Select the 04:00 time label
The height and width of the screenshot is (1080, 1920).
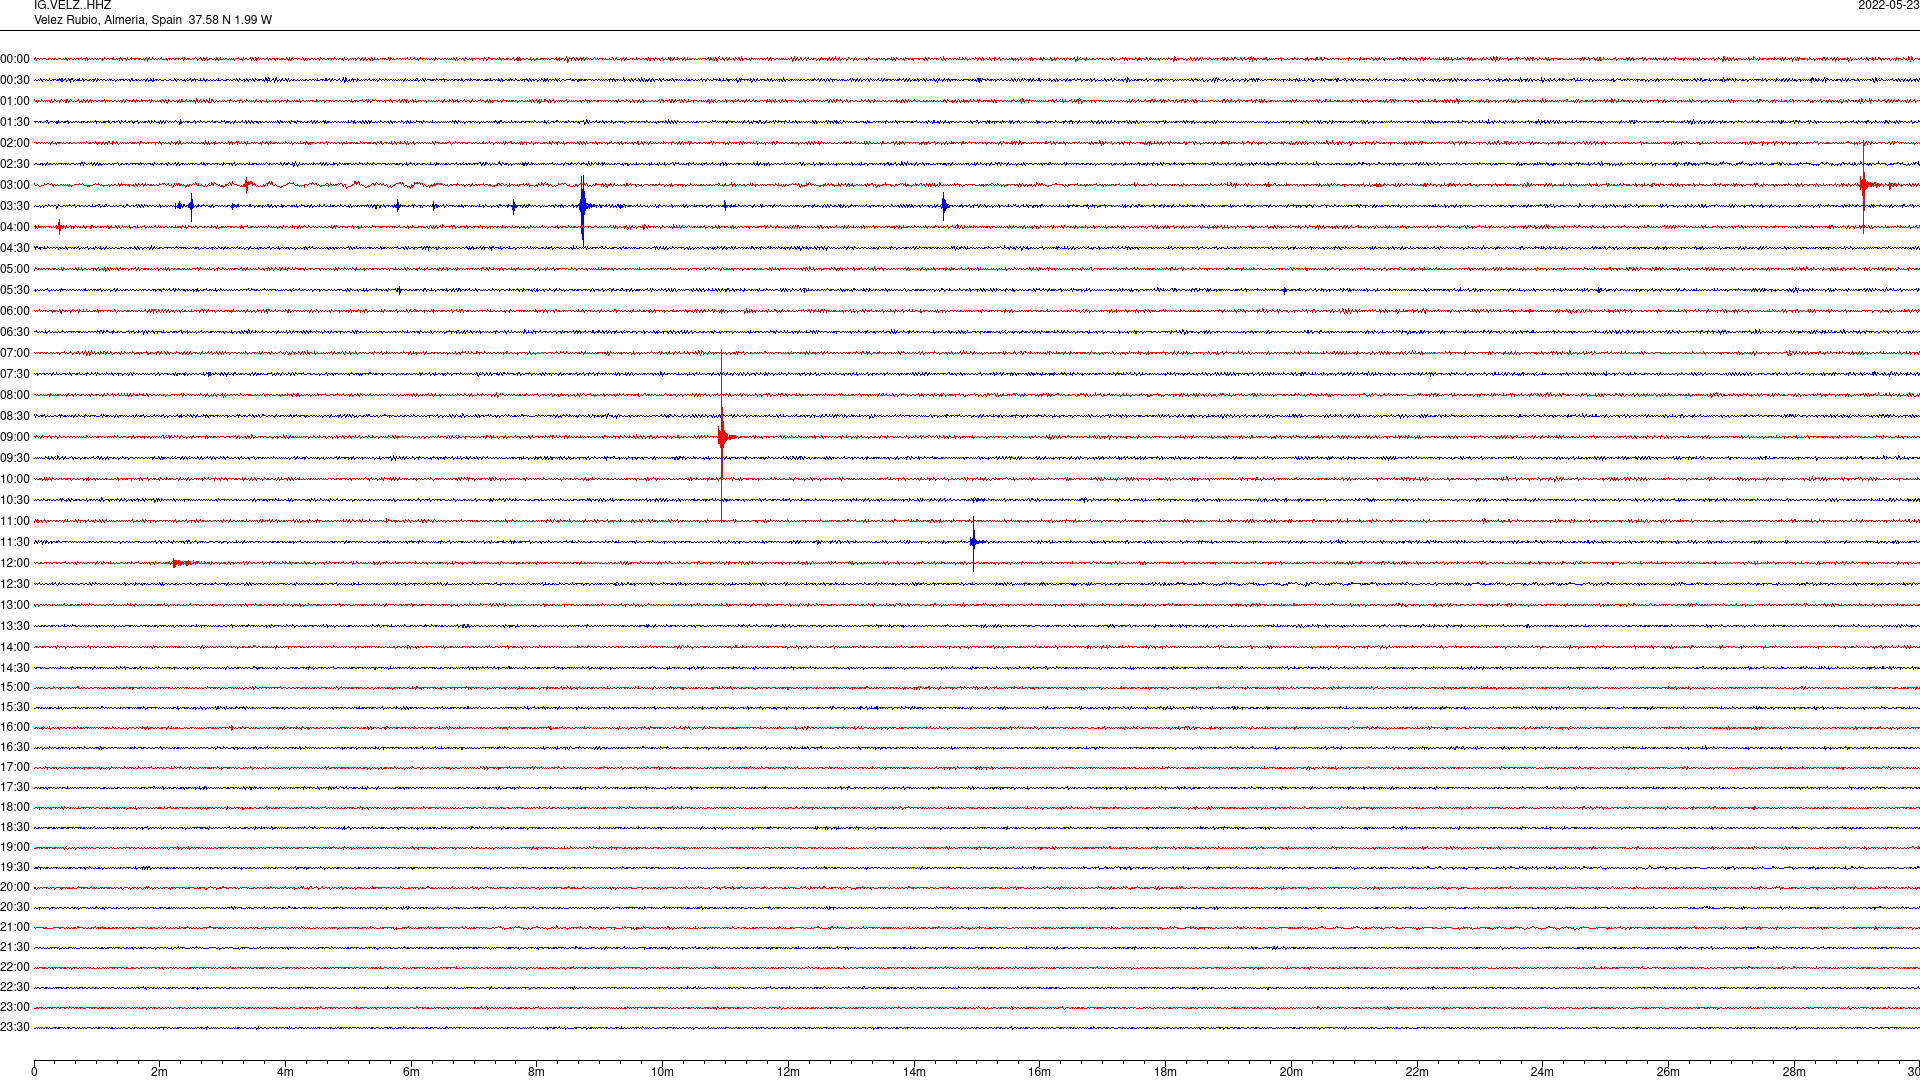[x=15, y=227]
